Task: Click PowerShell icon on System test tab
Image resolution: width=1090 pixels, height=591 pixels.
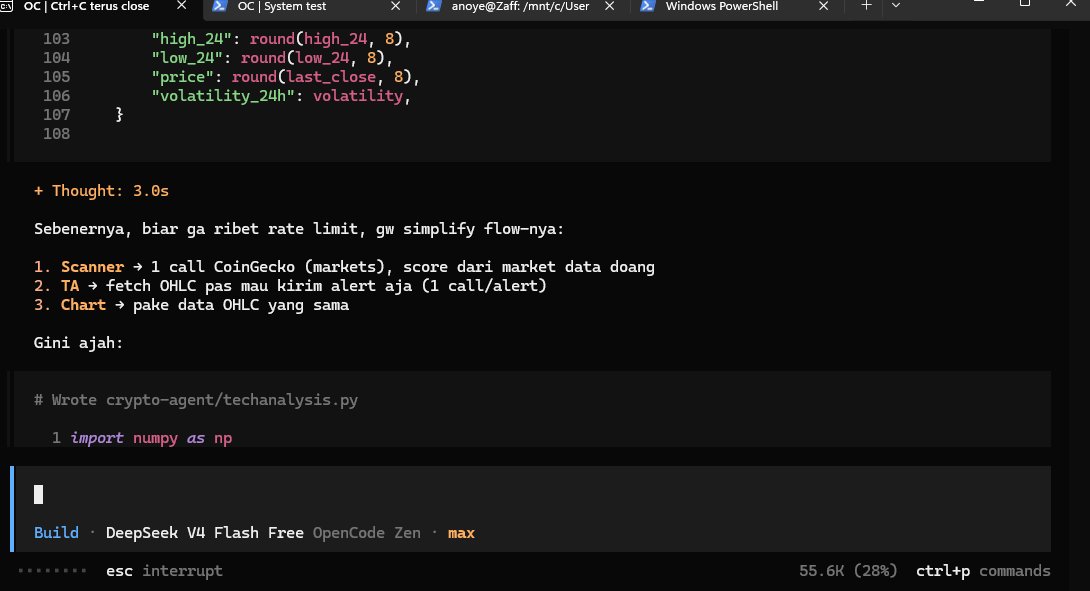Action: pos(219,6)
